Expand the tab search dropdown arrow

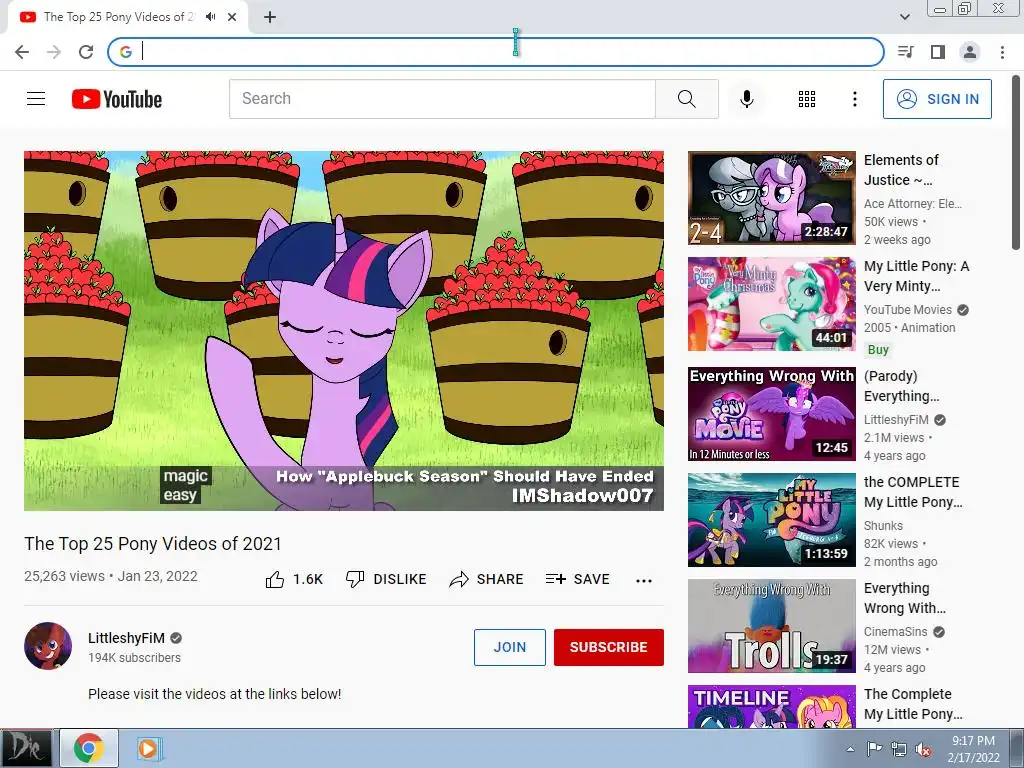pyautogui.click(x=904, y=17)
